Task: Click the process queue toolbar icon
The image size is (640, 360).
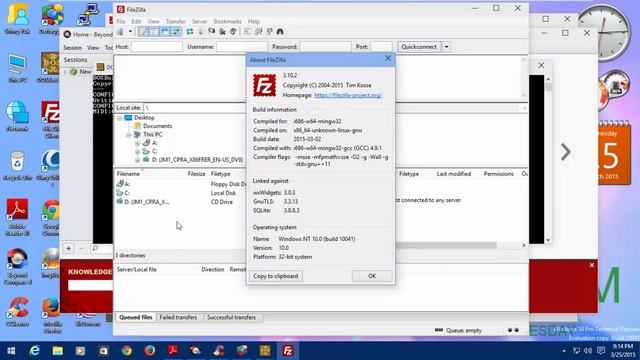Action: coord(201,32)
